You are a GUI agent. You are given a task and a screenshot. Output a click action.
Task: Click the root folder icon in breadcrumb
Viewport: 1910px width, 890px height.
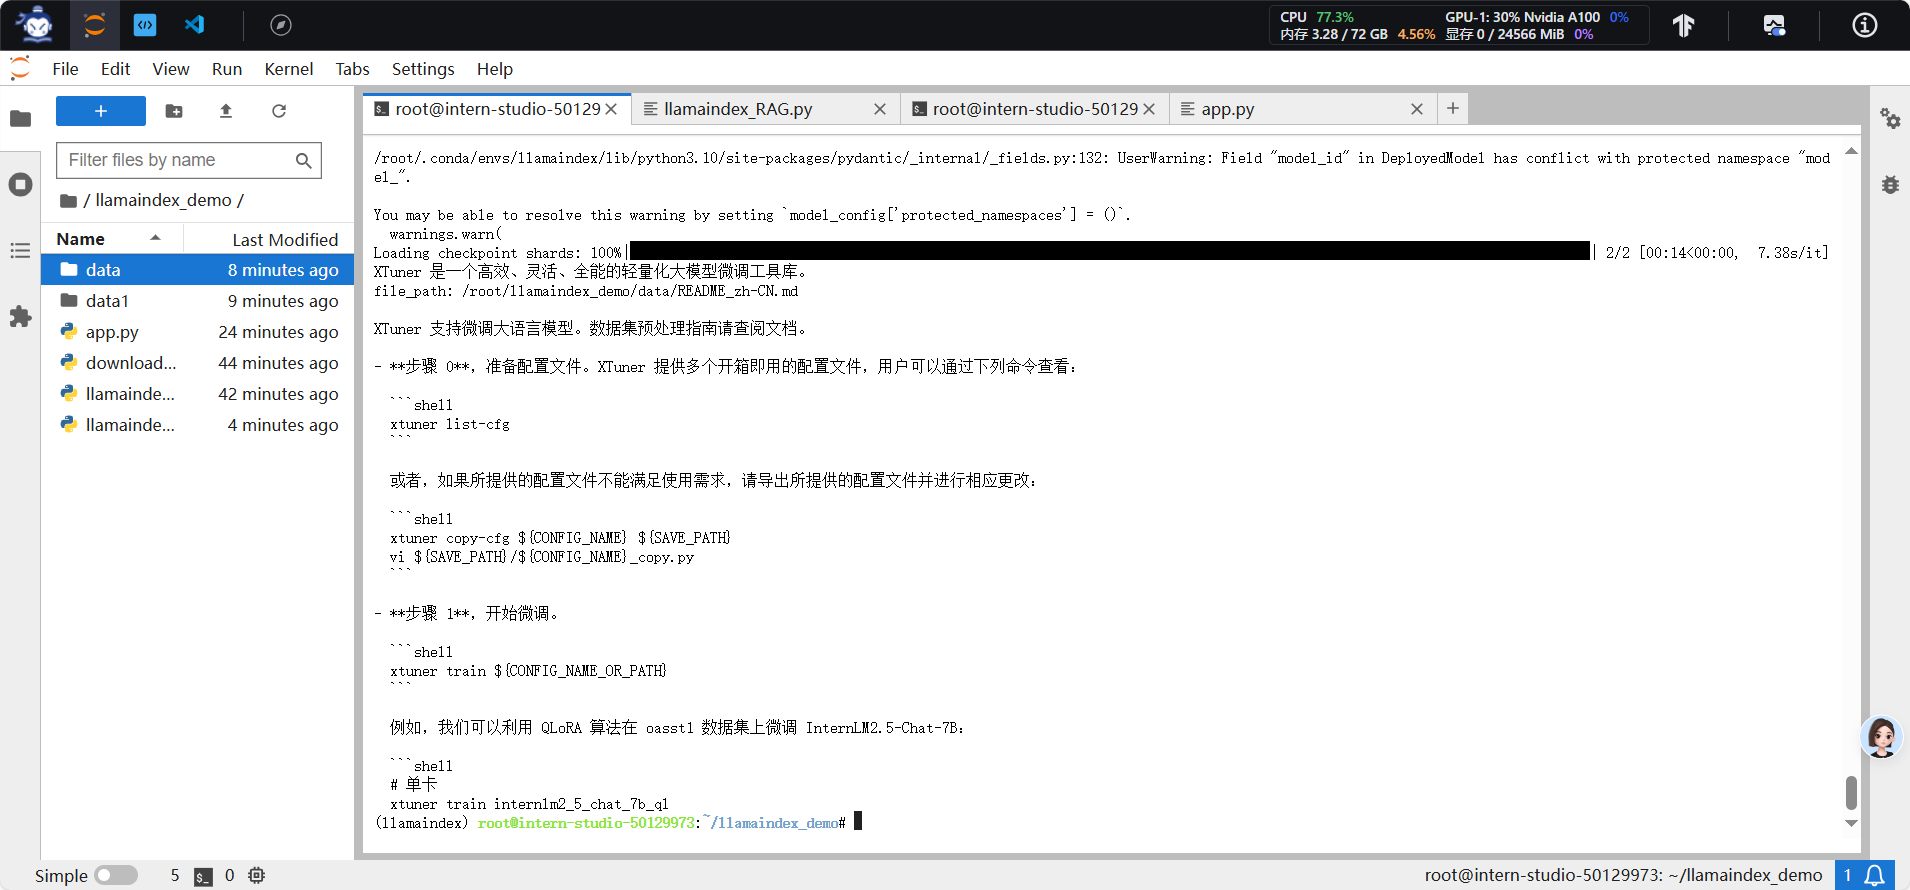(68, 201)
